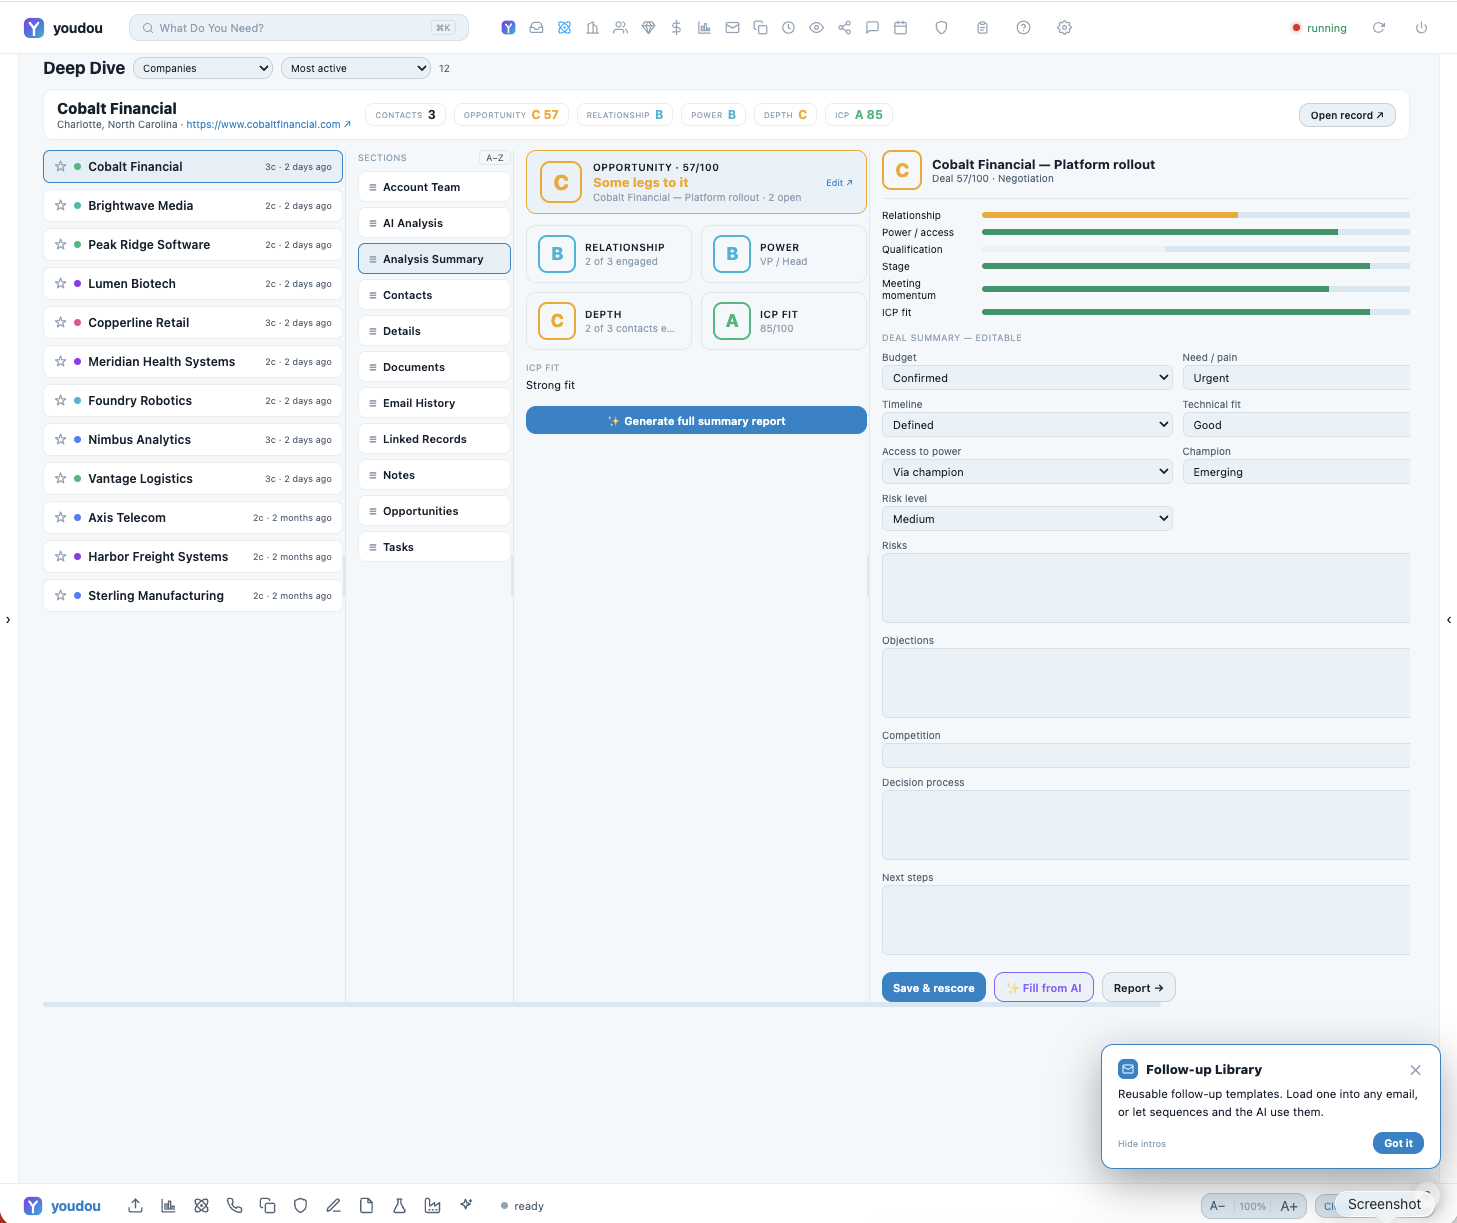Click into the Next steps text area
The width and height of the screenshot is (1457, 1223).
point(1146,920)
